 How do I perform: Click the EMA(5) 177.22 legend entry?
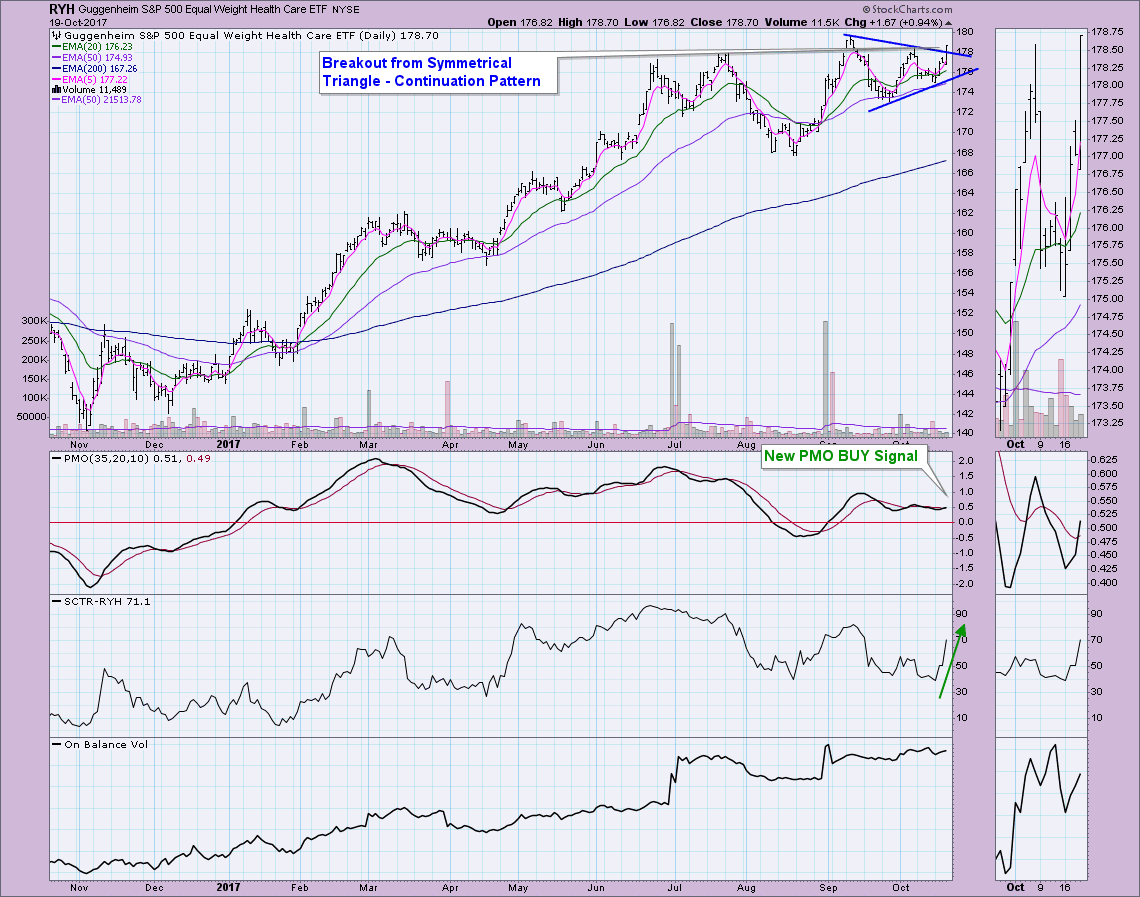coord(96,78)
